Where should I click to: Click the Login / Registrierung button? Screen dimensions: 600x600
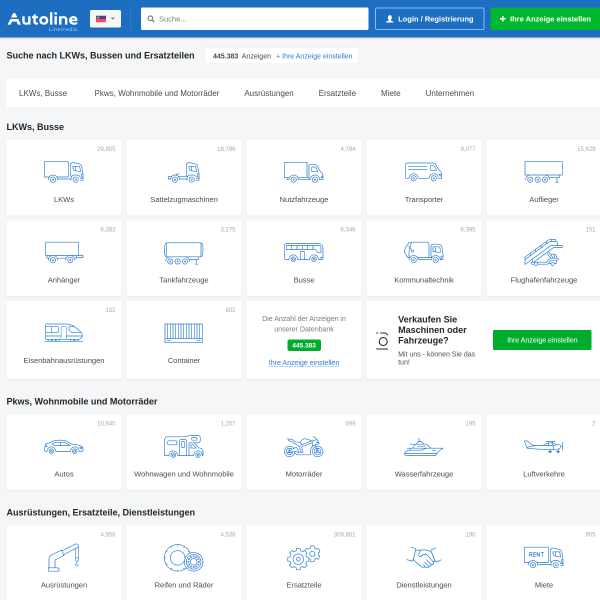tap(429, 19)
